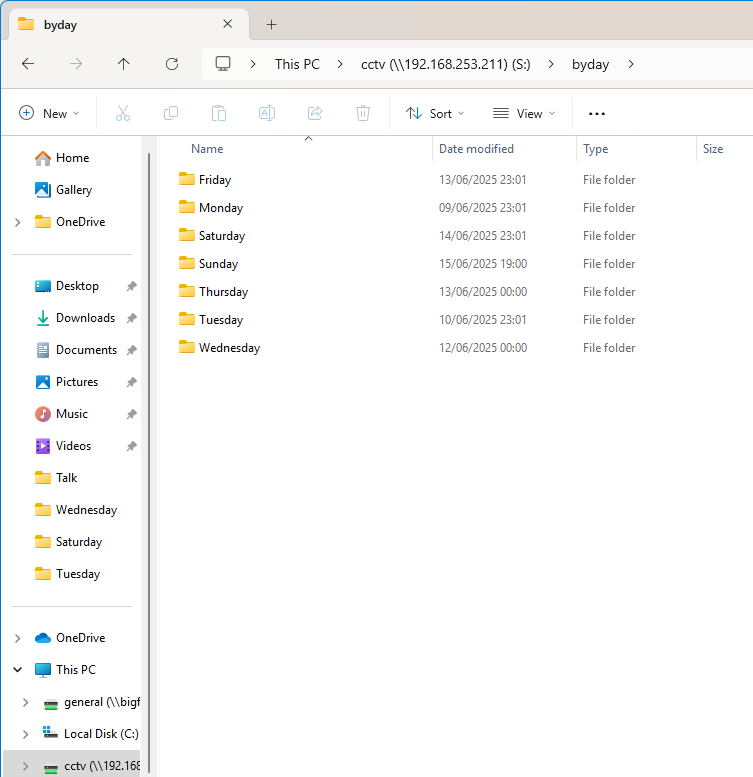Open Gallery in the navigation pane
Viewport: 753px width, 777px height.
63,190
